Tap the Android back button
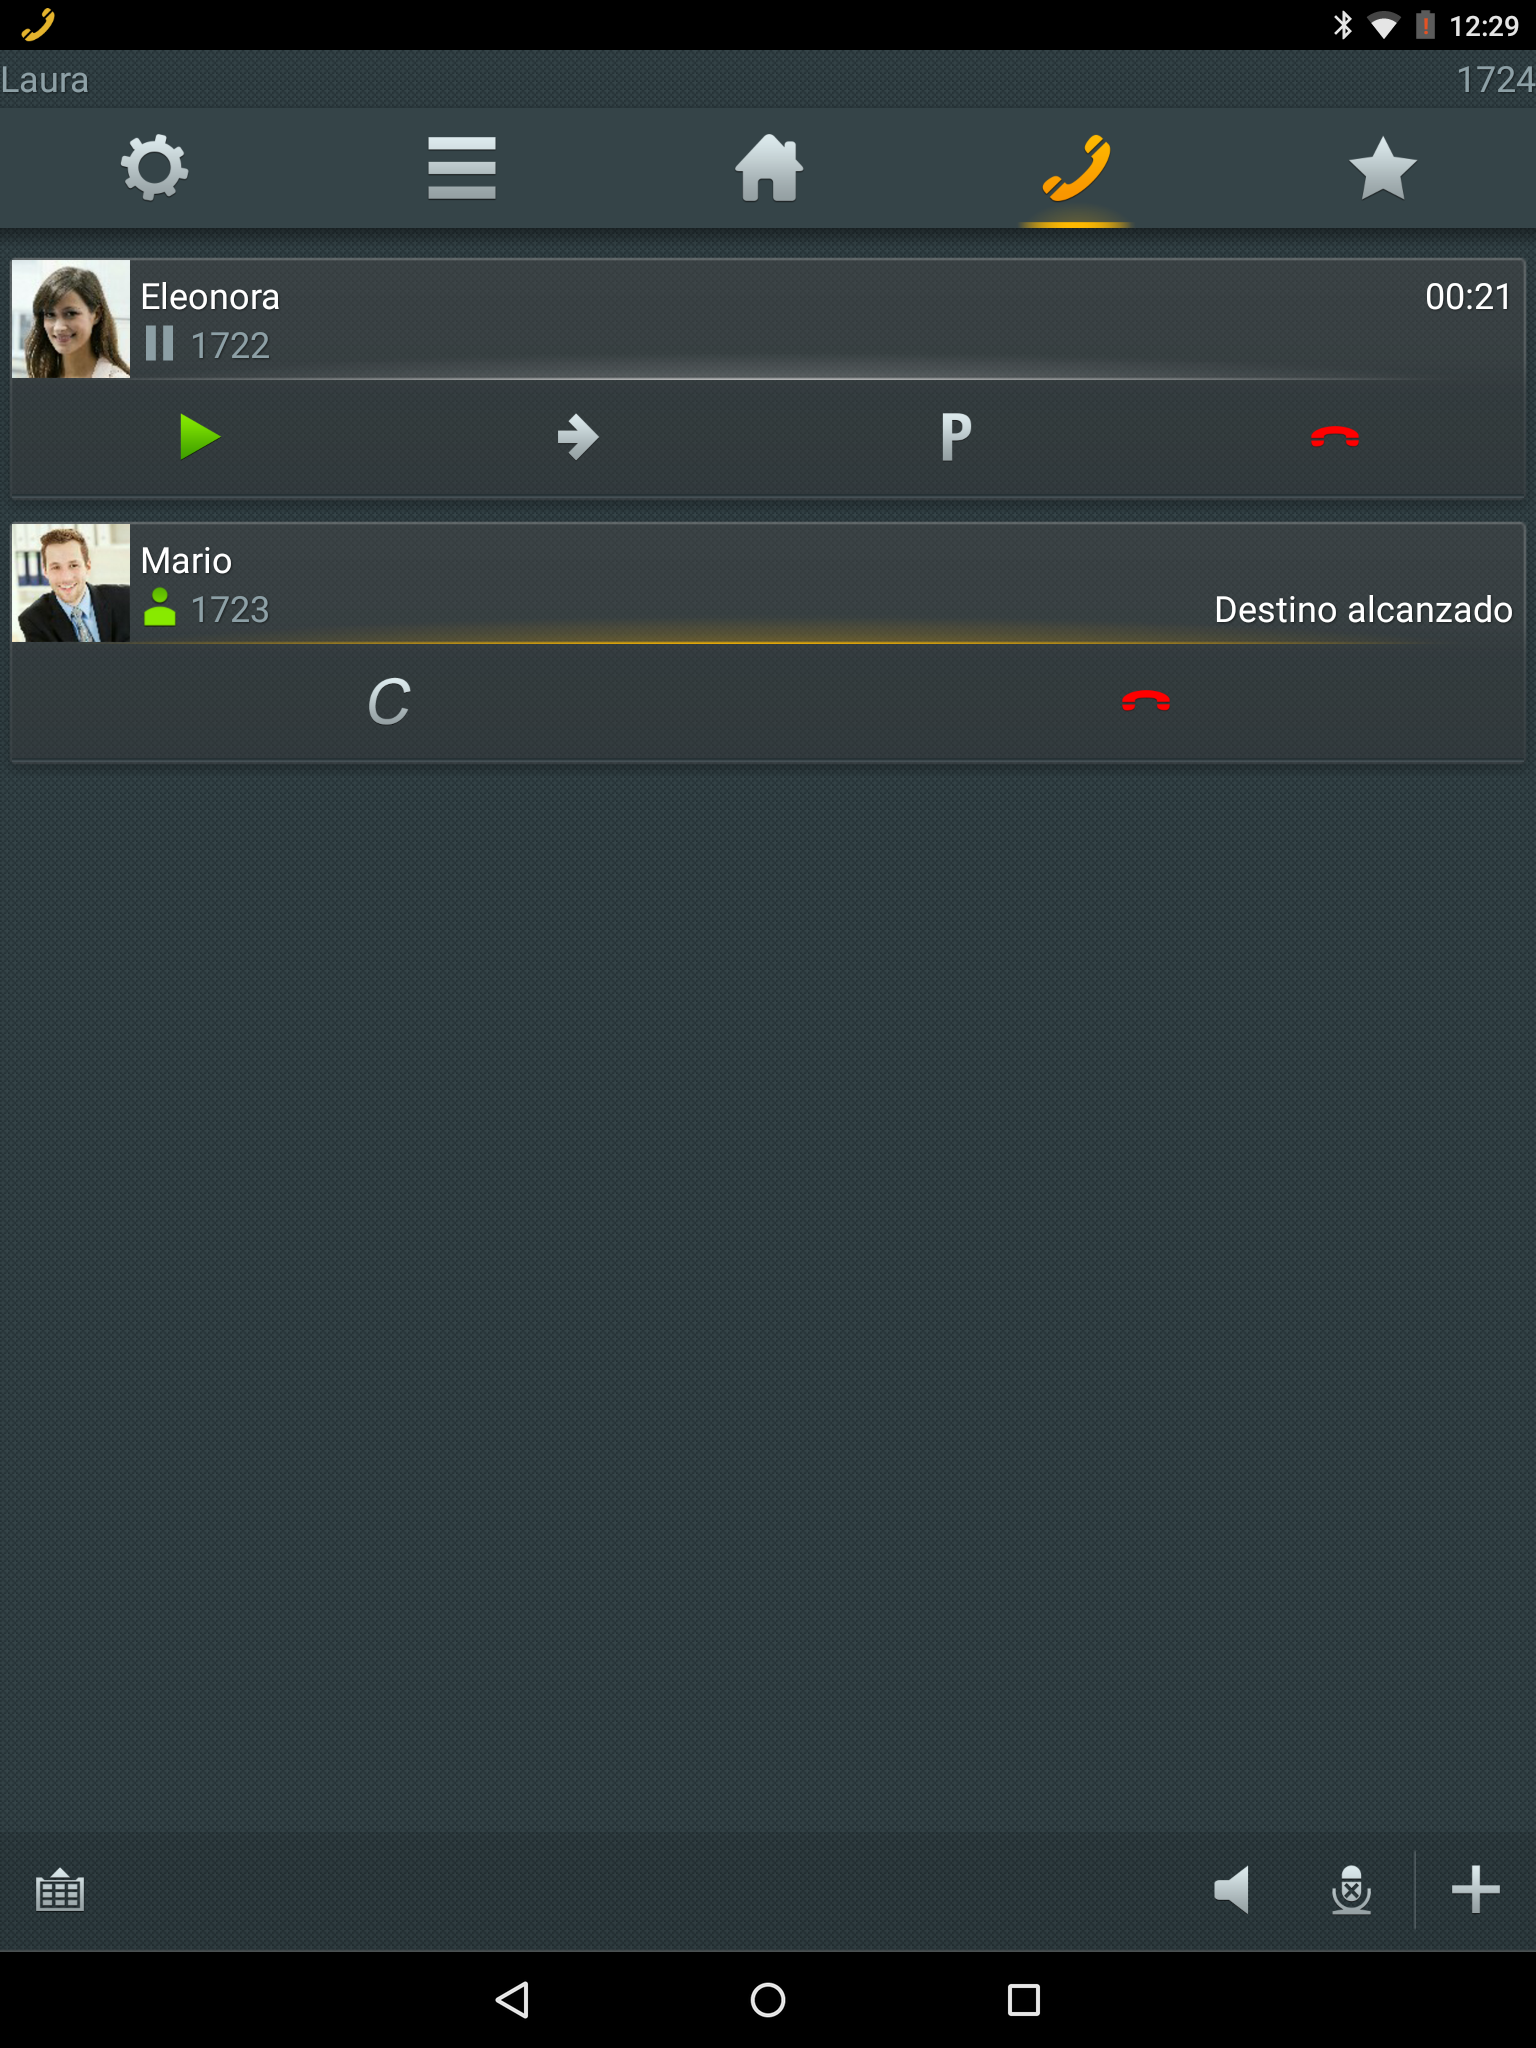The height and width of the screenshot is (2048, 1536). [x=512, y=2000]
